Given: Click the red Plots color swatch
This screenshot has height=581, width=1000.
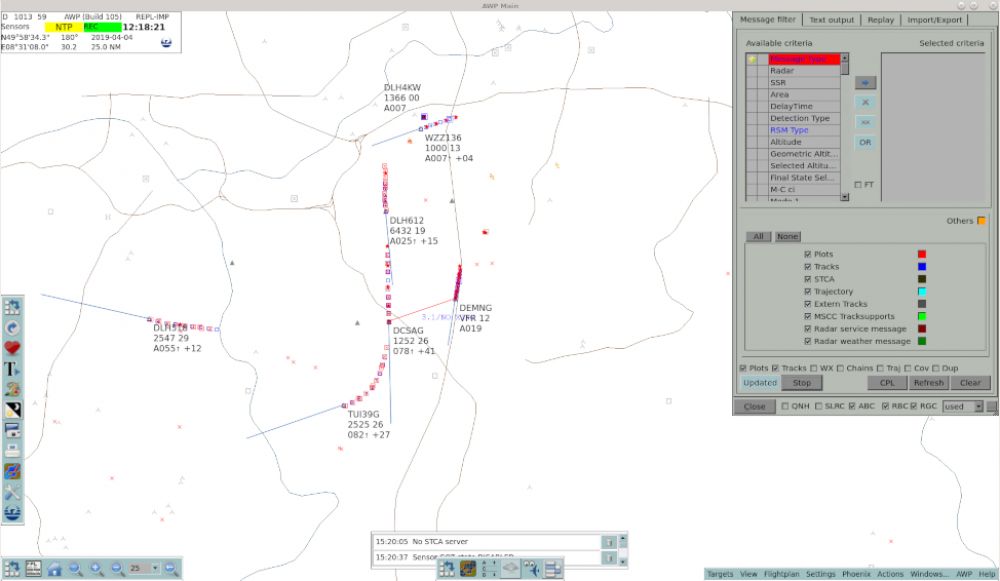Looking at the screenshot, I should point(922,255).
